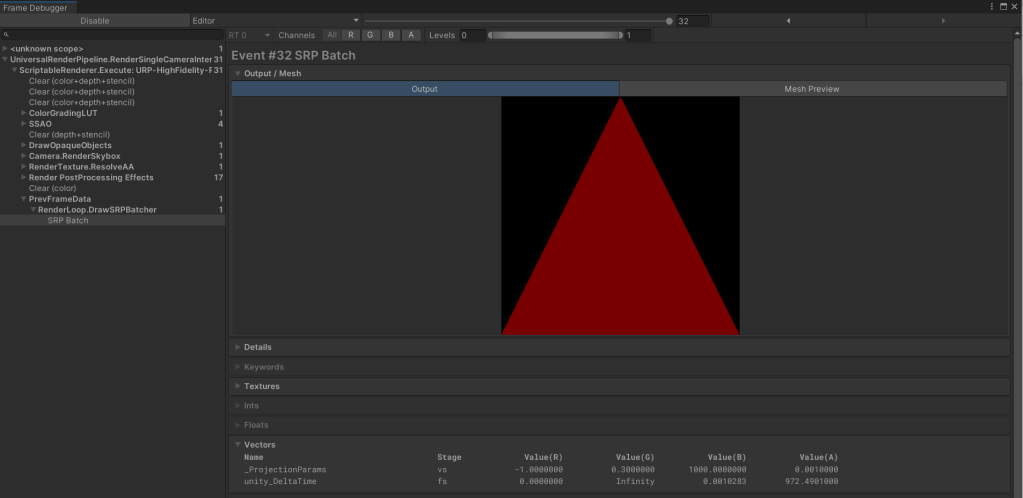This screenshot has width=1023, height=498.
Task: Expand the SSAO tree item
Action: (x=24, y=124)
